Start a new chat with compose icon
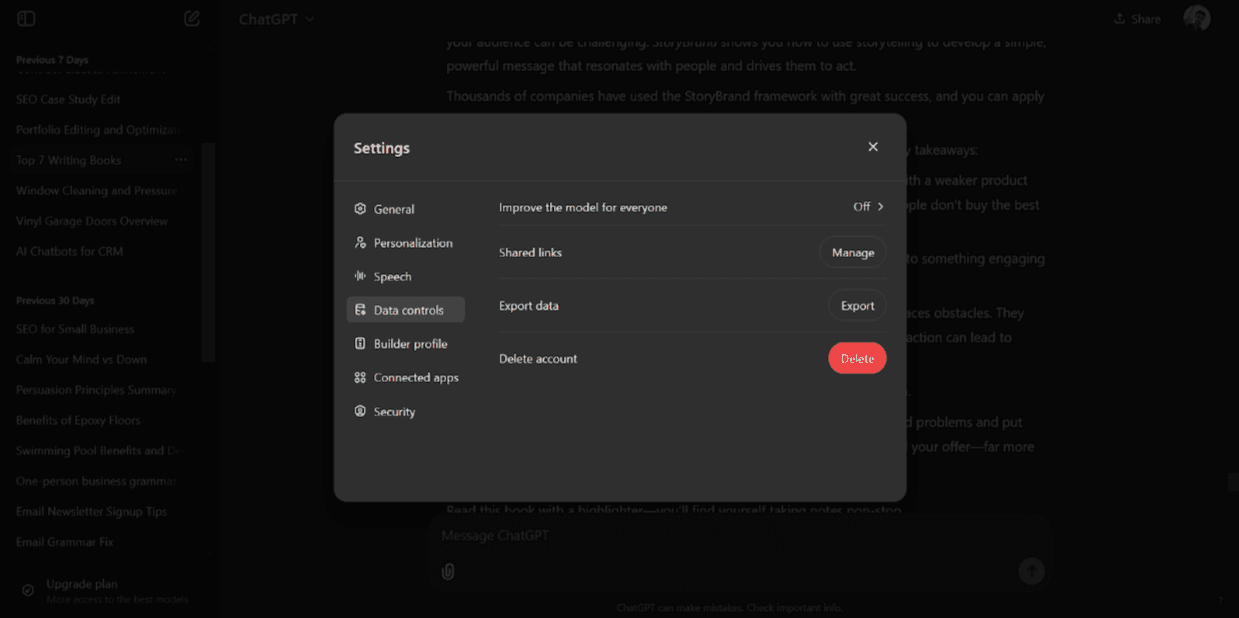1239x618 pixels. pos(192,19)
